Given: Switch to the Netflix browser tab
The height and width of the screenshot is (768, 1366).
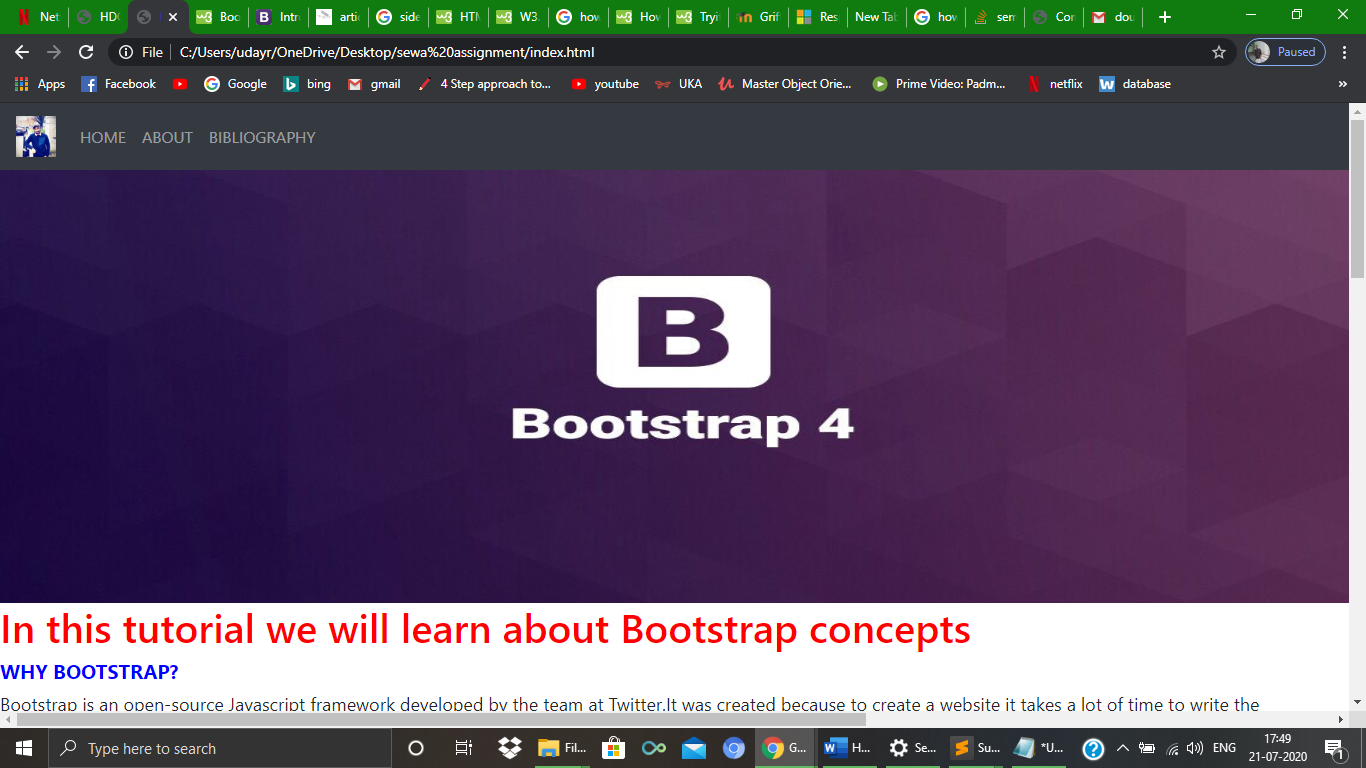Looking at the screenshot, I should pyautogui.click(x=38, y=17).
